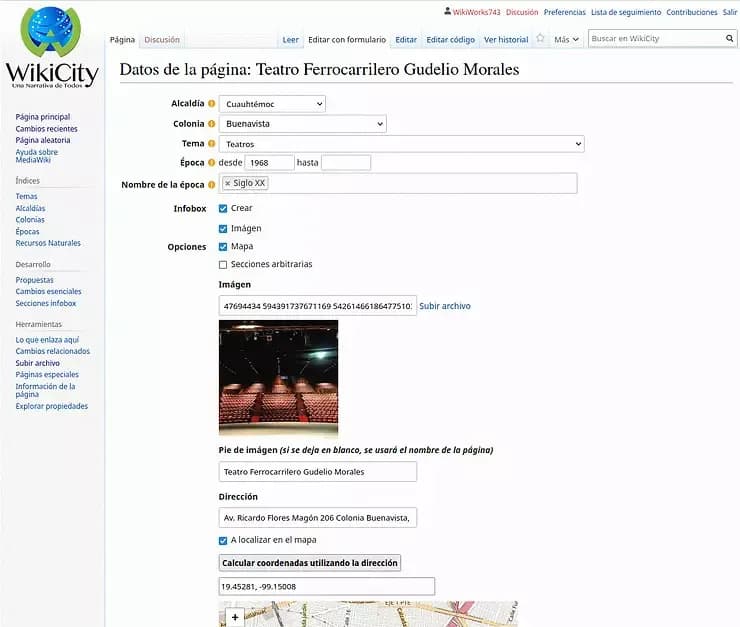
Task: Click info icon beside Nombre de la época
Action: pos(211,184)
